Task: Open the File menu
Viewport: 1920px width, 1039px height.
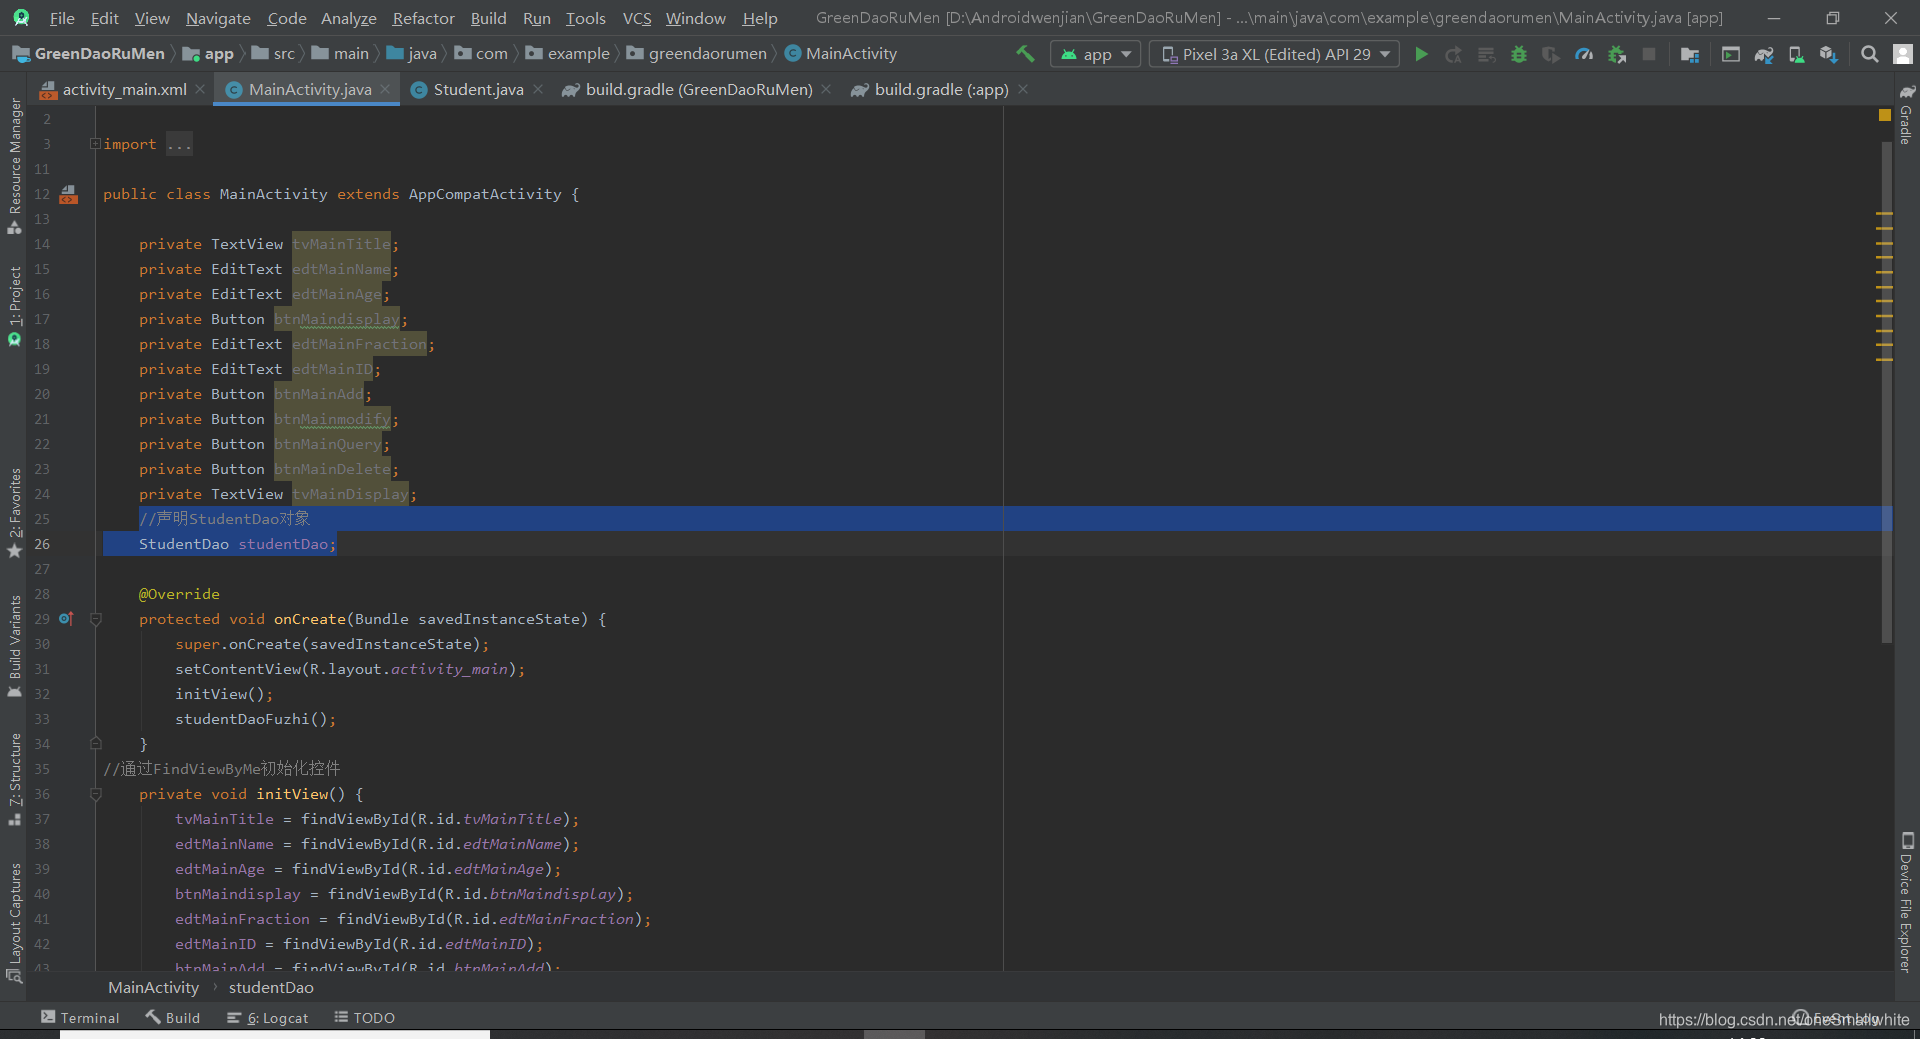Action: [x=62, y=18]
